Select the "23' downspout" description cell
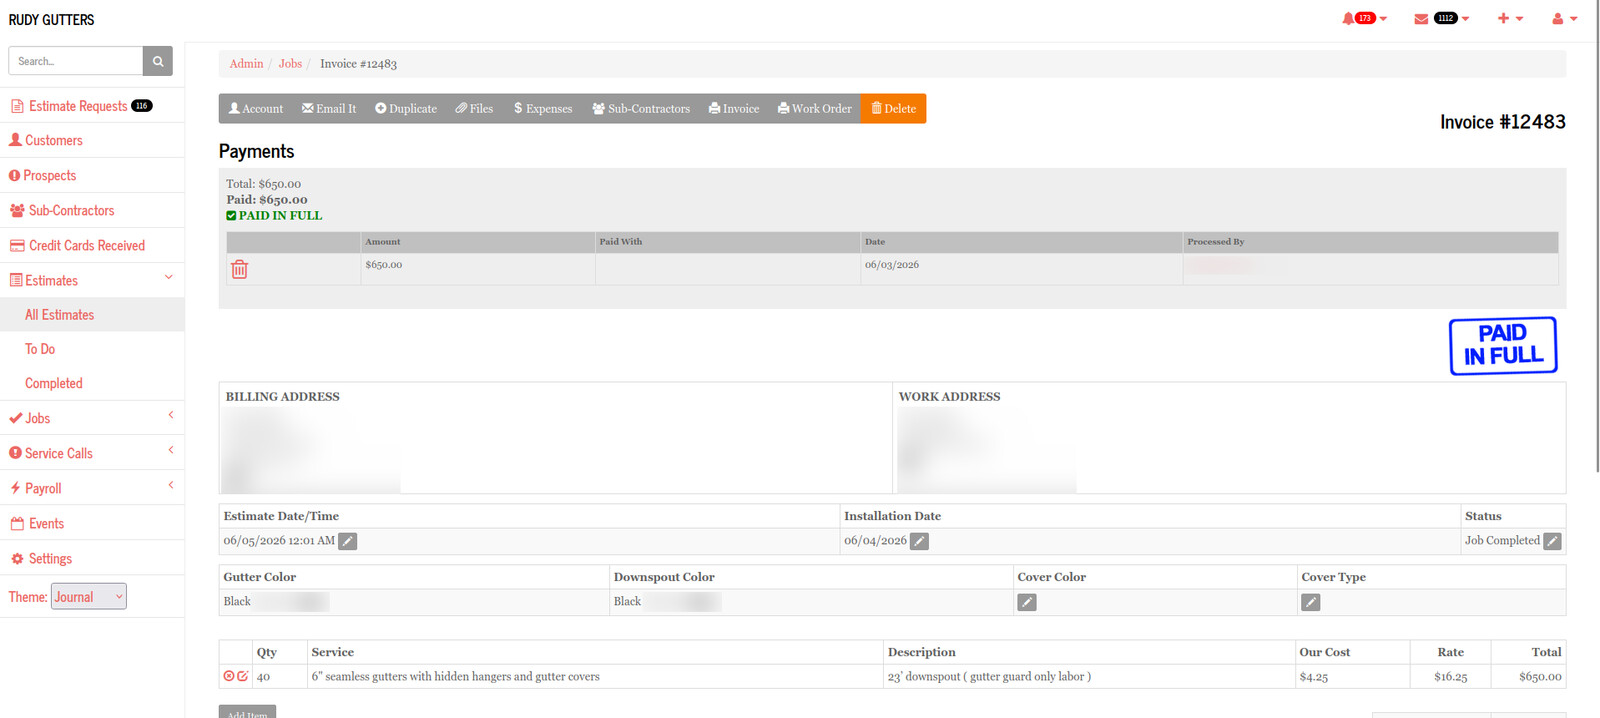Screen dimensions: 1600x718 point(1089,677)
